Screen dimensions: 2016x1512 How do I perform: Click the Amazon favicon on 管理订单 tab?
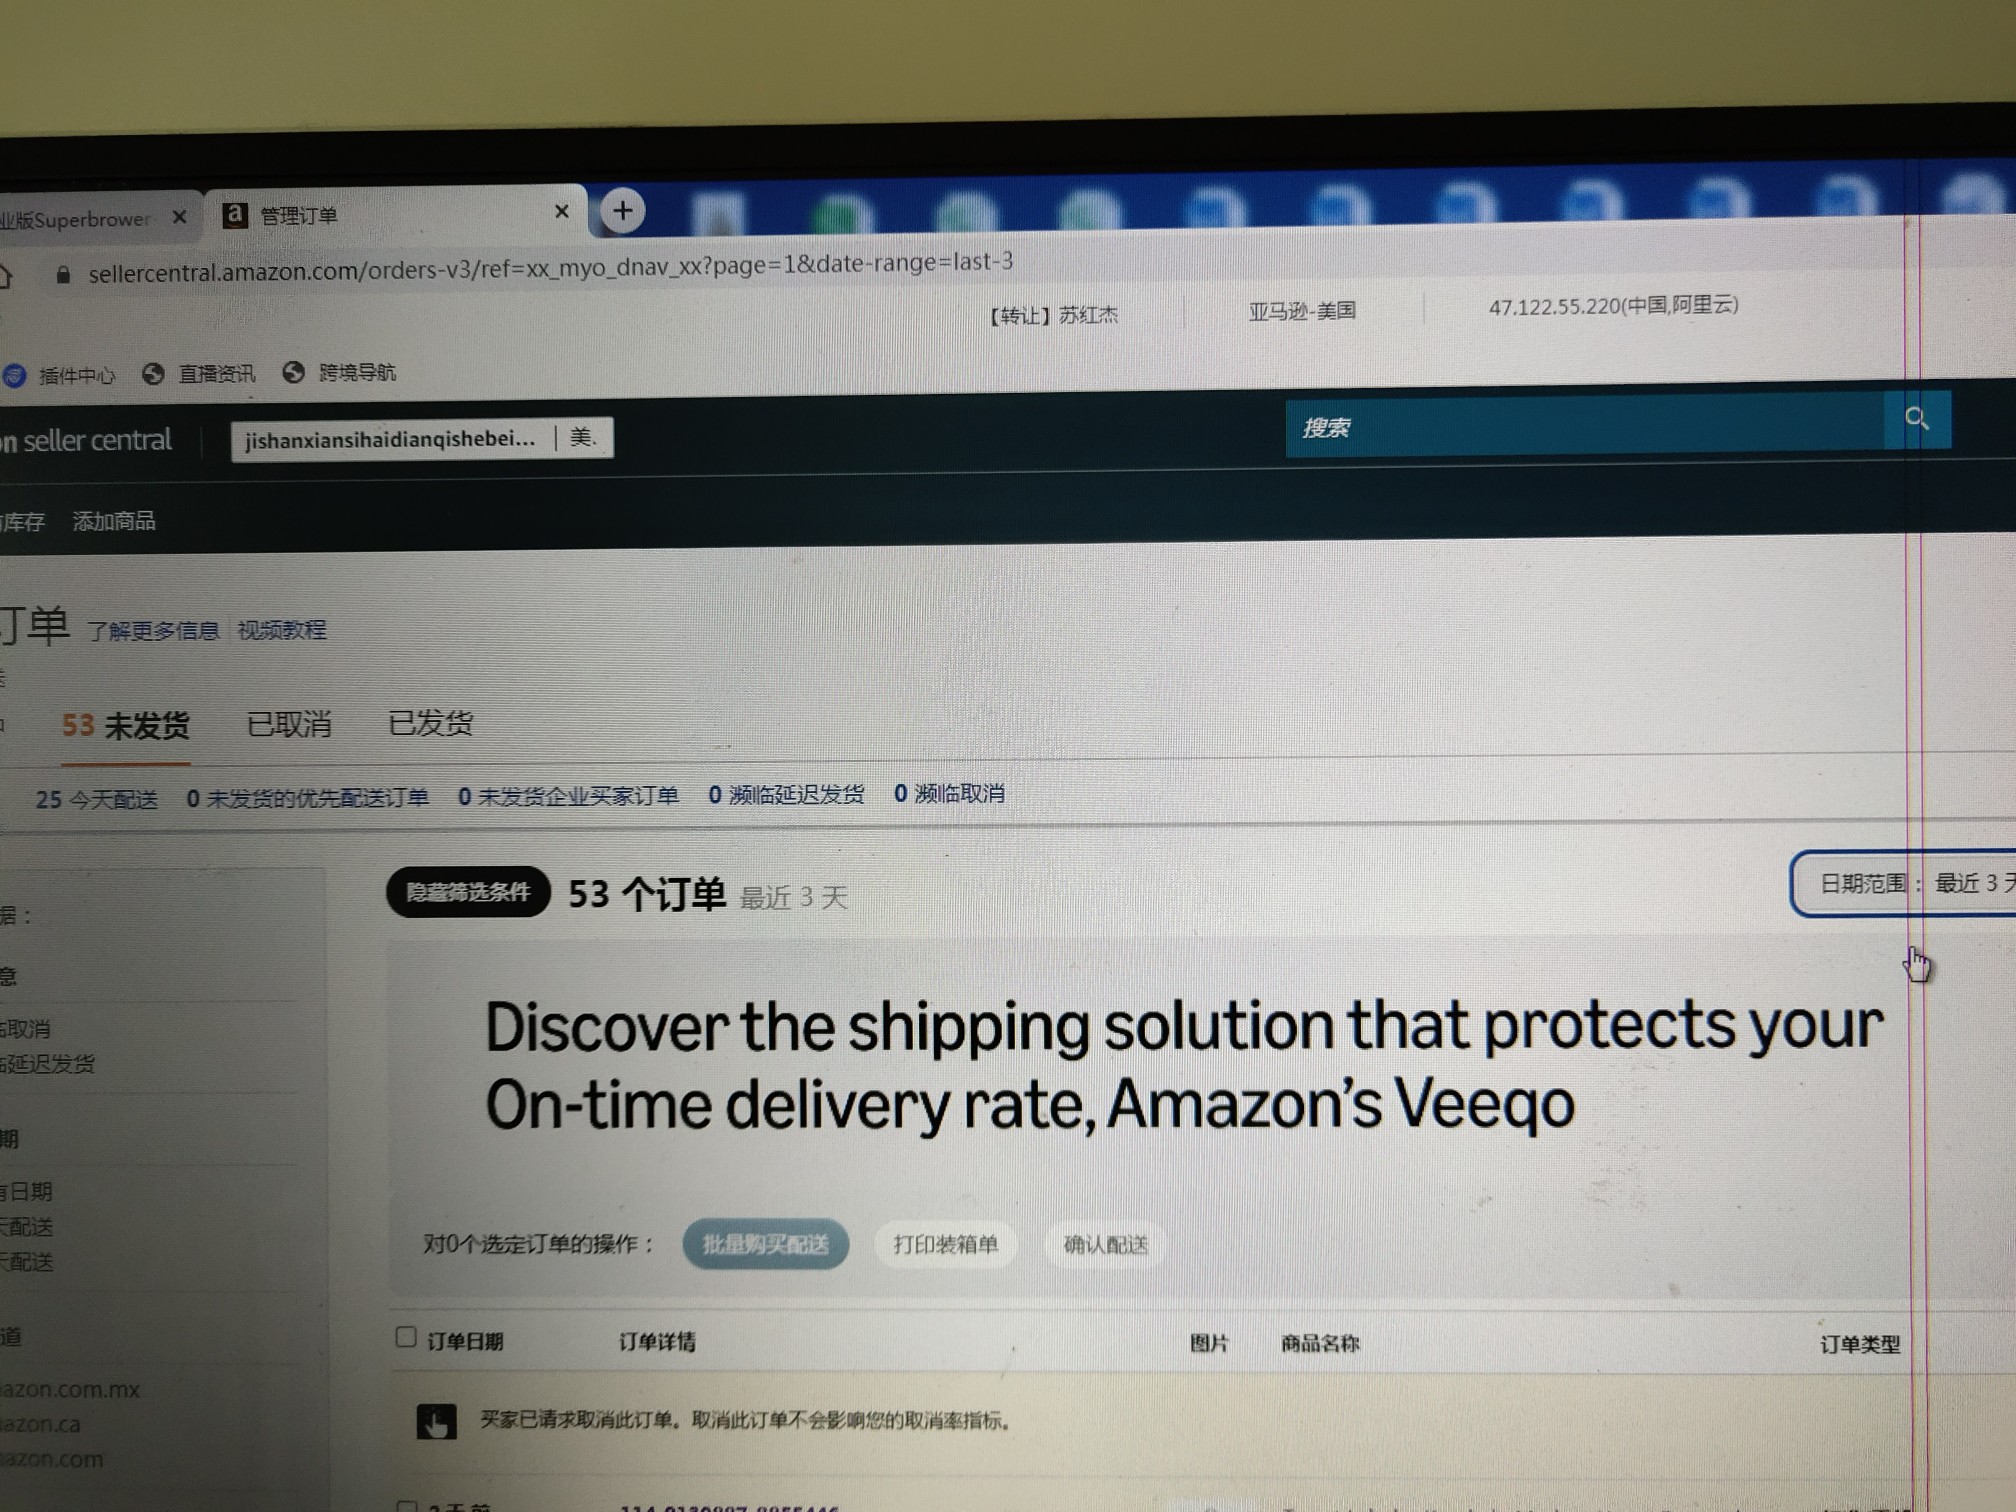(x=235, y=215)
